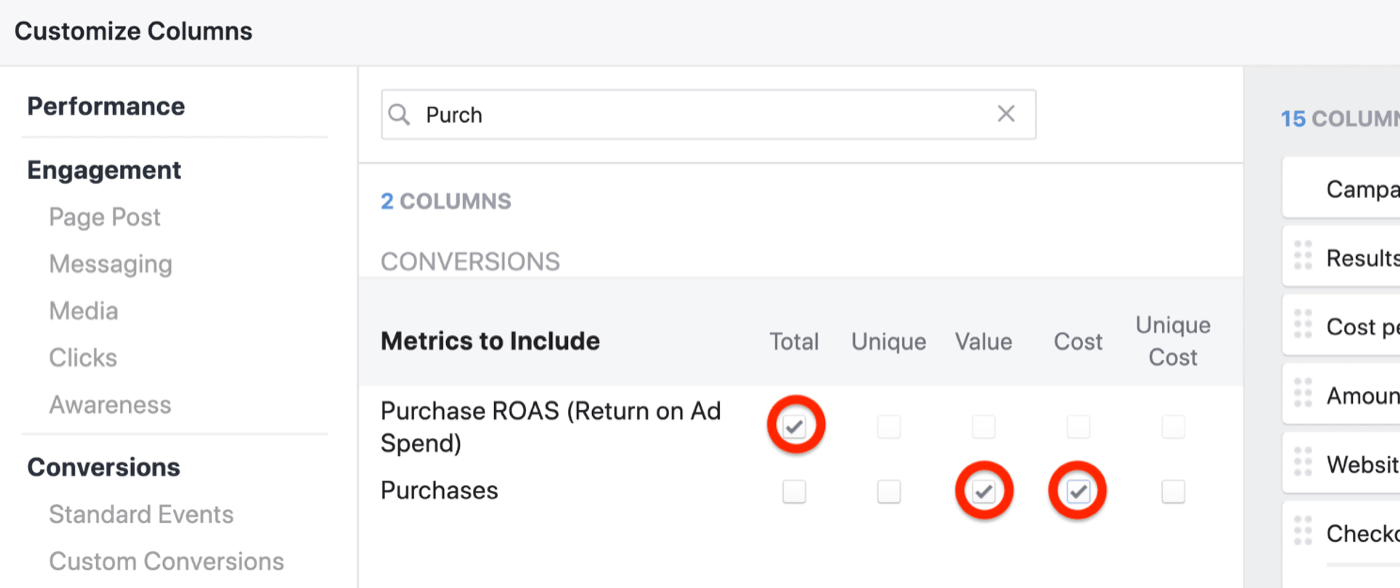Clear the search using the X icon
This screenshot has width=1400, height=588.
point(1005,114)
